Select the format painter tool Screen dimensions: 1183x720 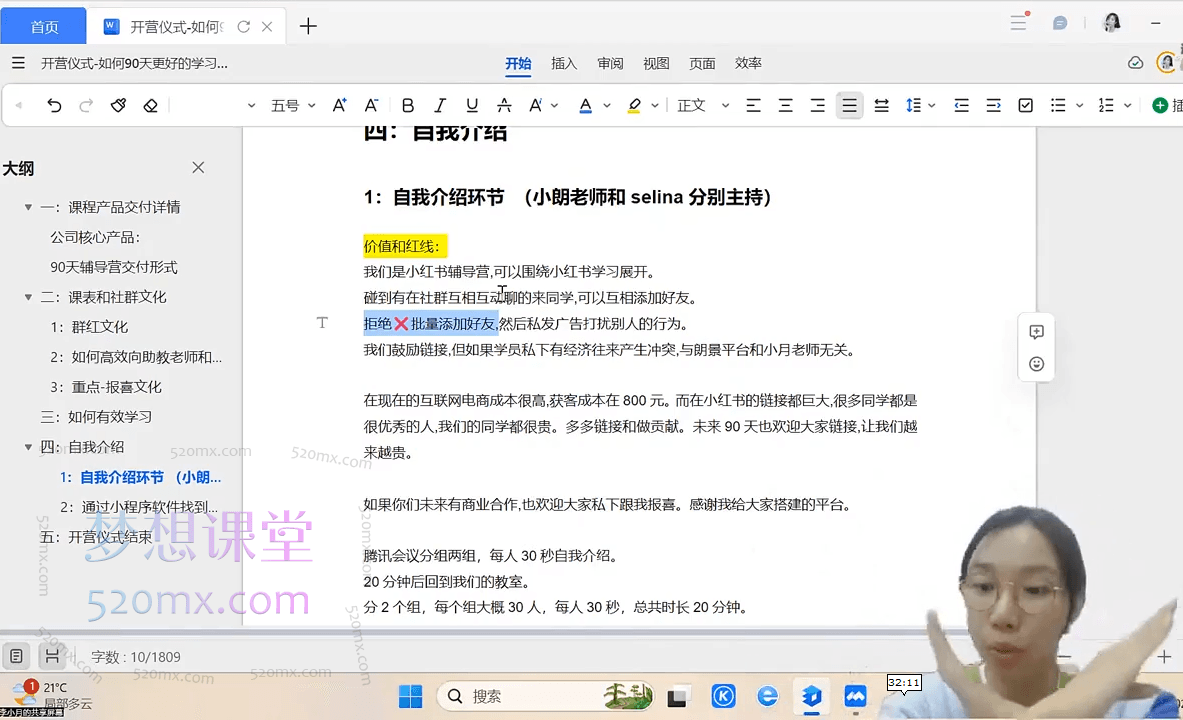pos(118,105)
